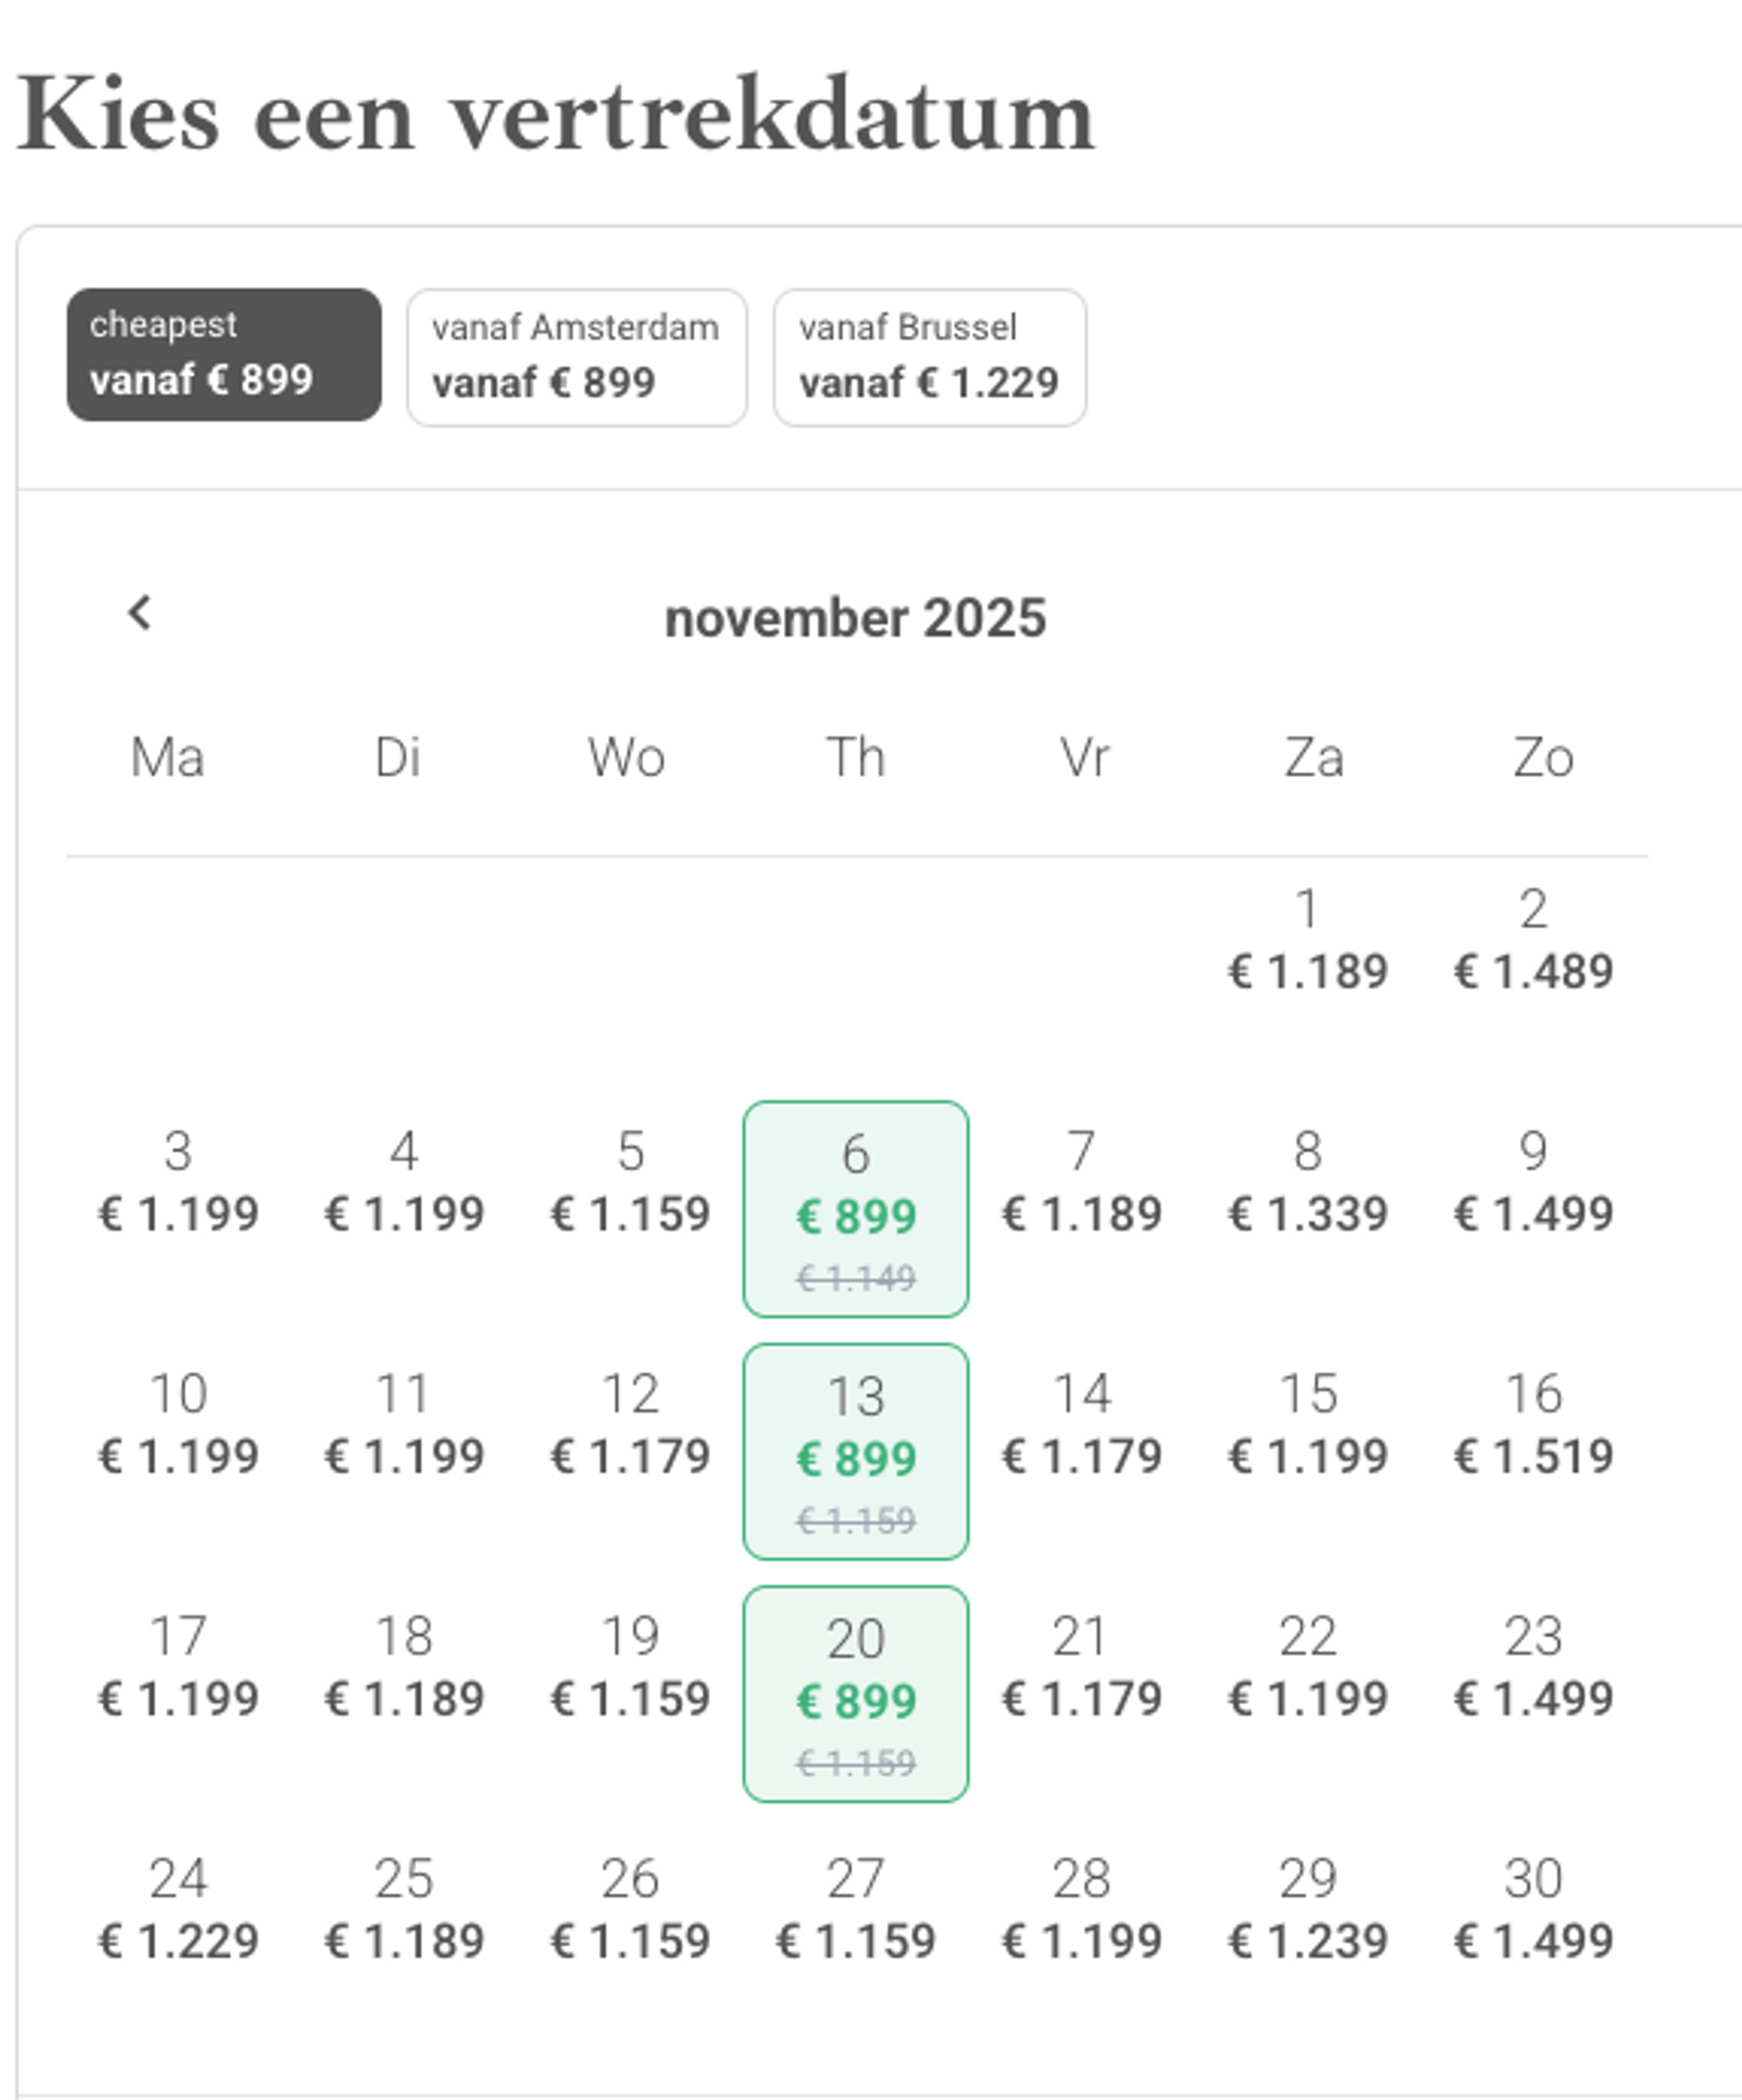
Task: Select 23 november departure date
Action: click(x=1534, y=1667)
